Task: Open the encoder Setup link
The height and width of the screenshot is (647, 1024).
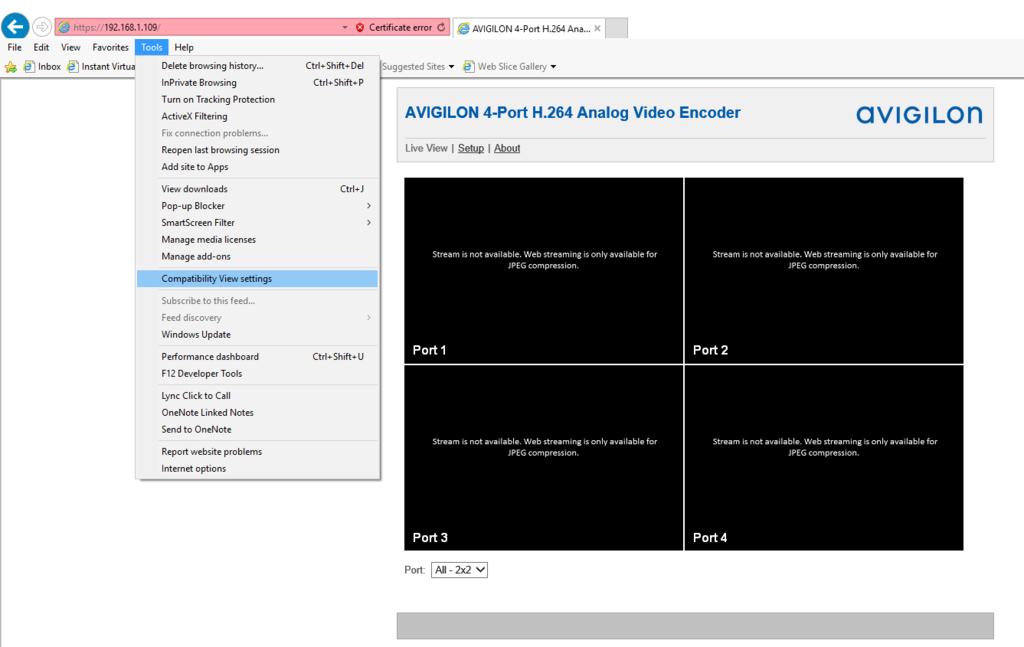Action: pos(471,148)
